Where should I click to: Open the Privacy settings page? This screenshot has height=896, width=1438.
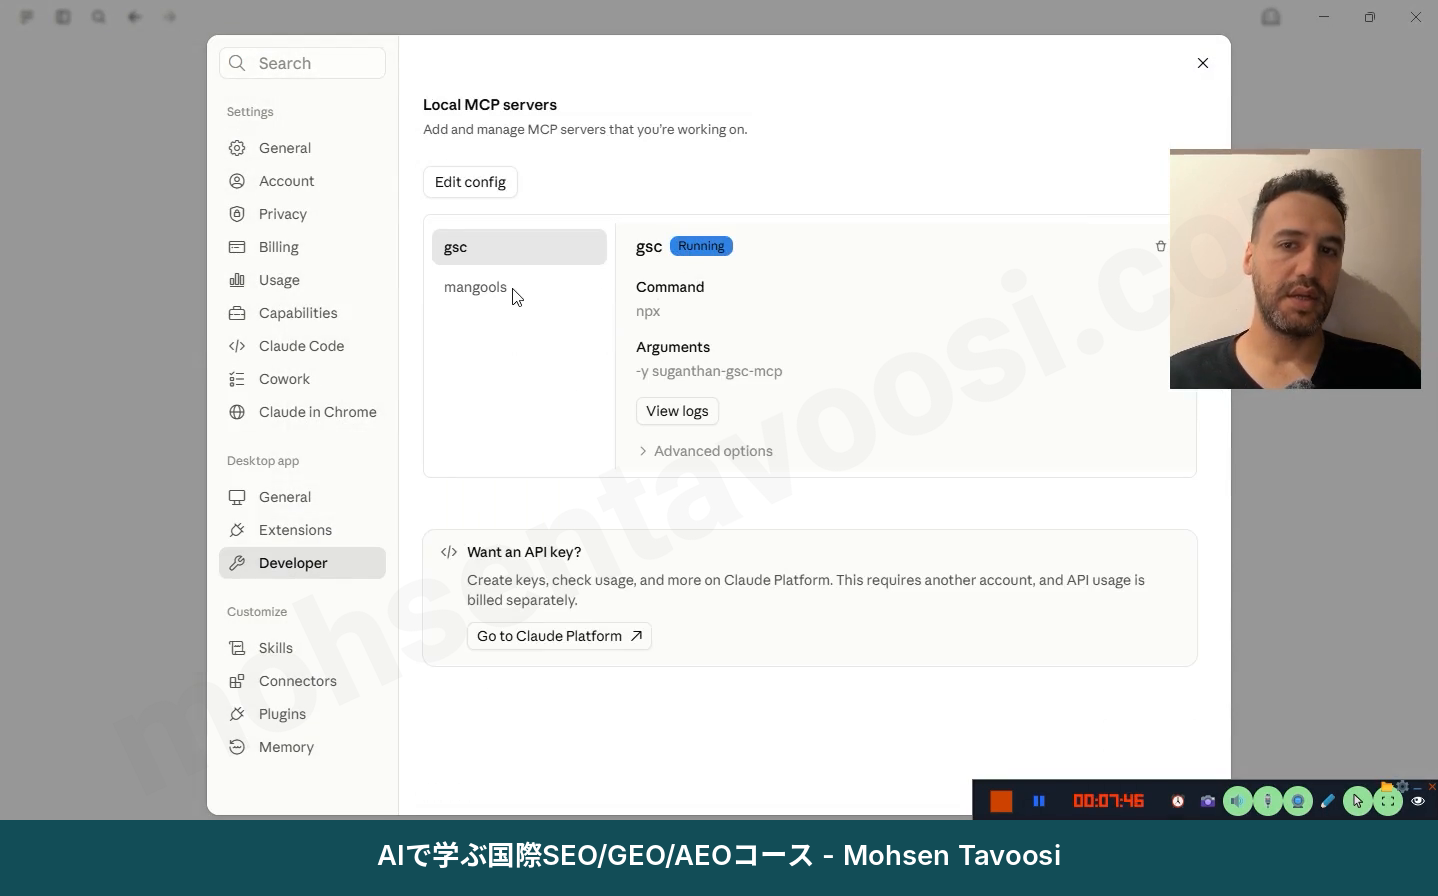click(302, 214)
